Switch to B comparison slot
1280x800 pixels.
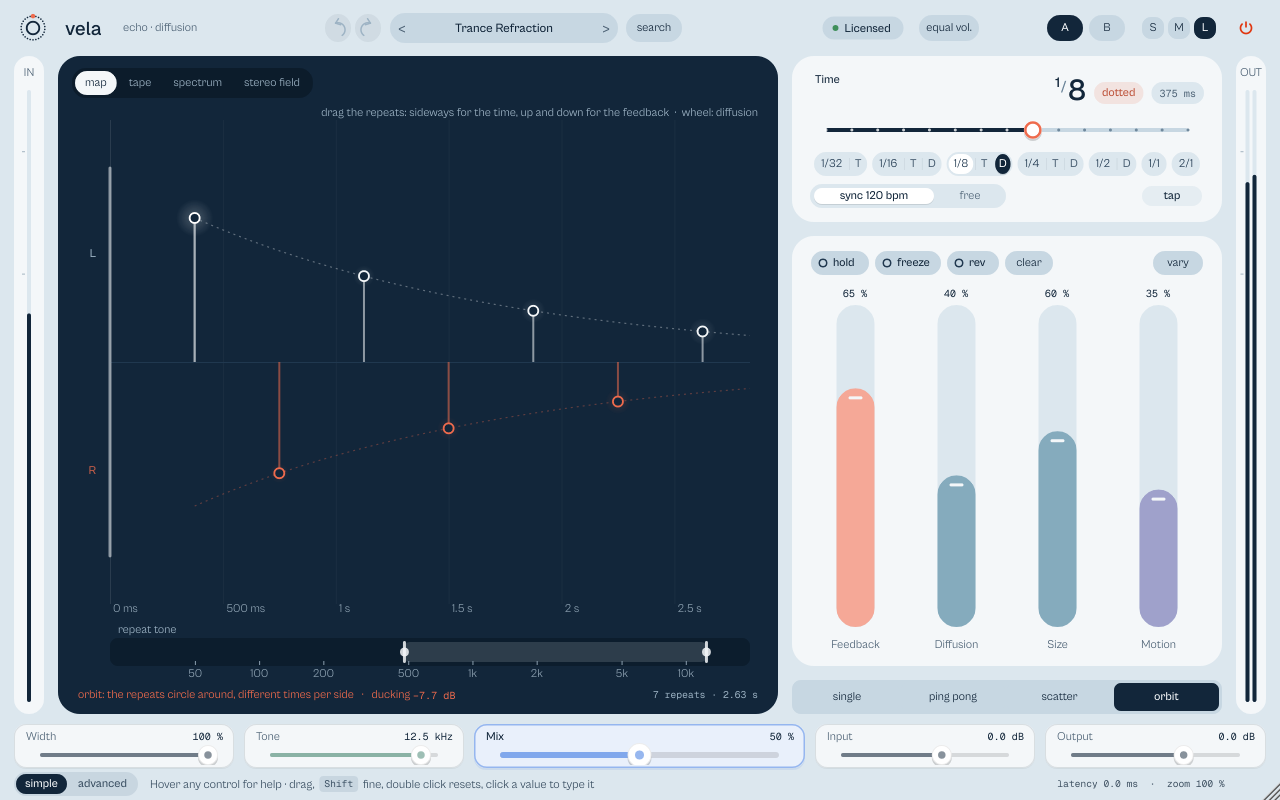coord(1107,28)
